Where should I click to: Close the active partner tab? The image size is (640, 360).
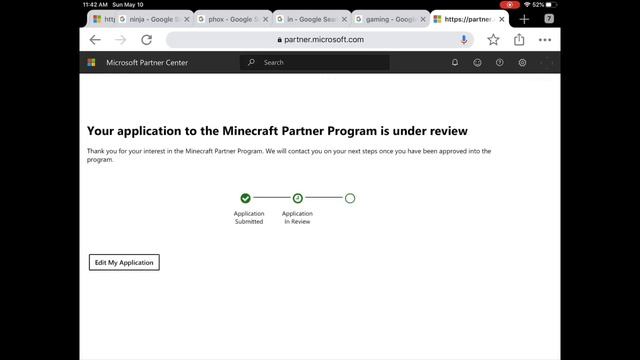click(x=502, y=19)
